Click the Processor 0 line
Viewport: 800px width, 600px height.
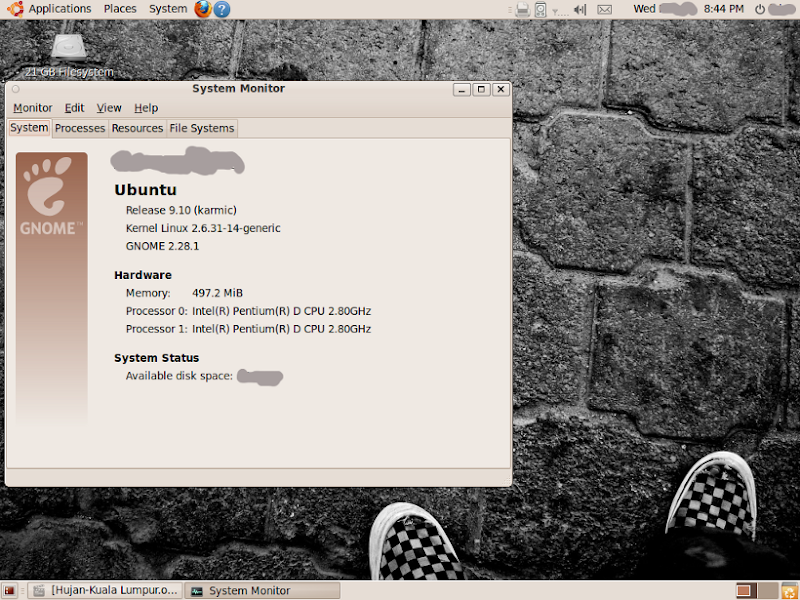(248, 311)
